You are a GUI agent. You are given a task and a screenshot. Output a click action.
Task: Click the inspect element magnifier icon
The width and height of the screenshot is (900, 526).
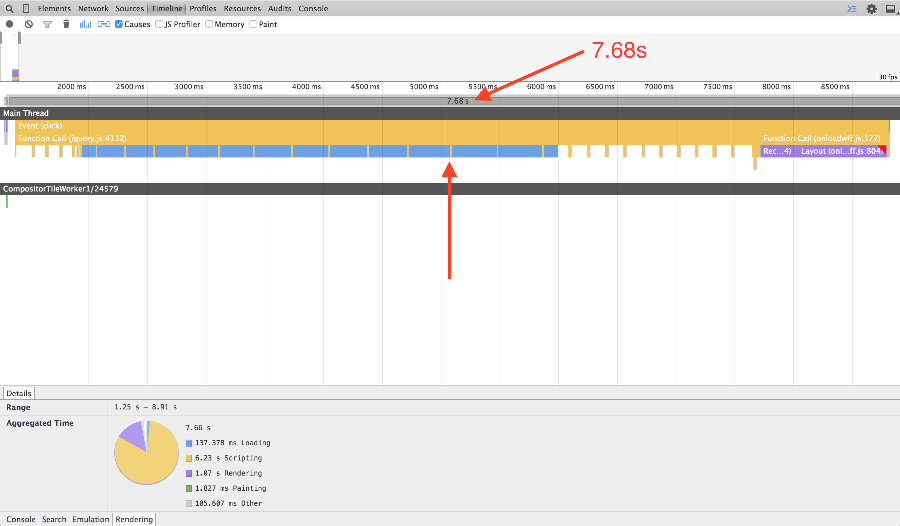point(9,8)
